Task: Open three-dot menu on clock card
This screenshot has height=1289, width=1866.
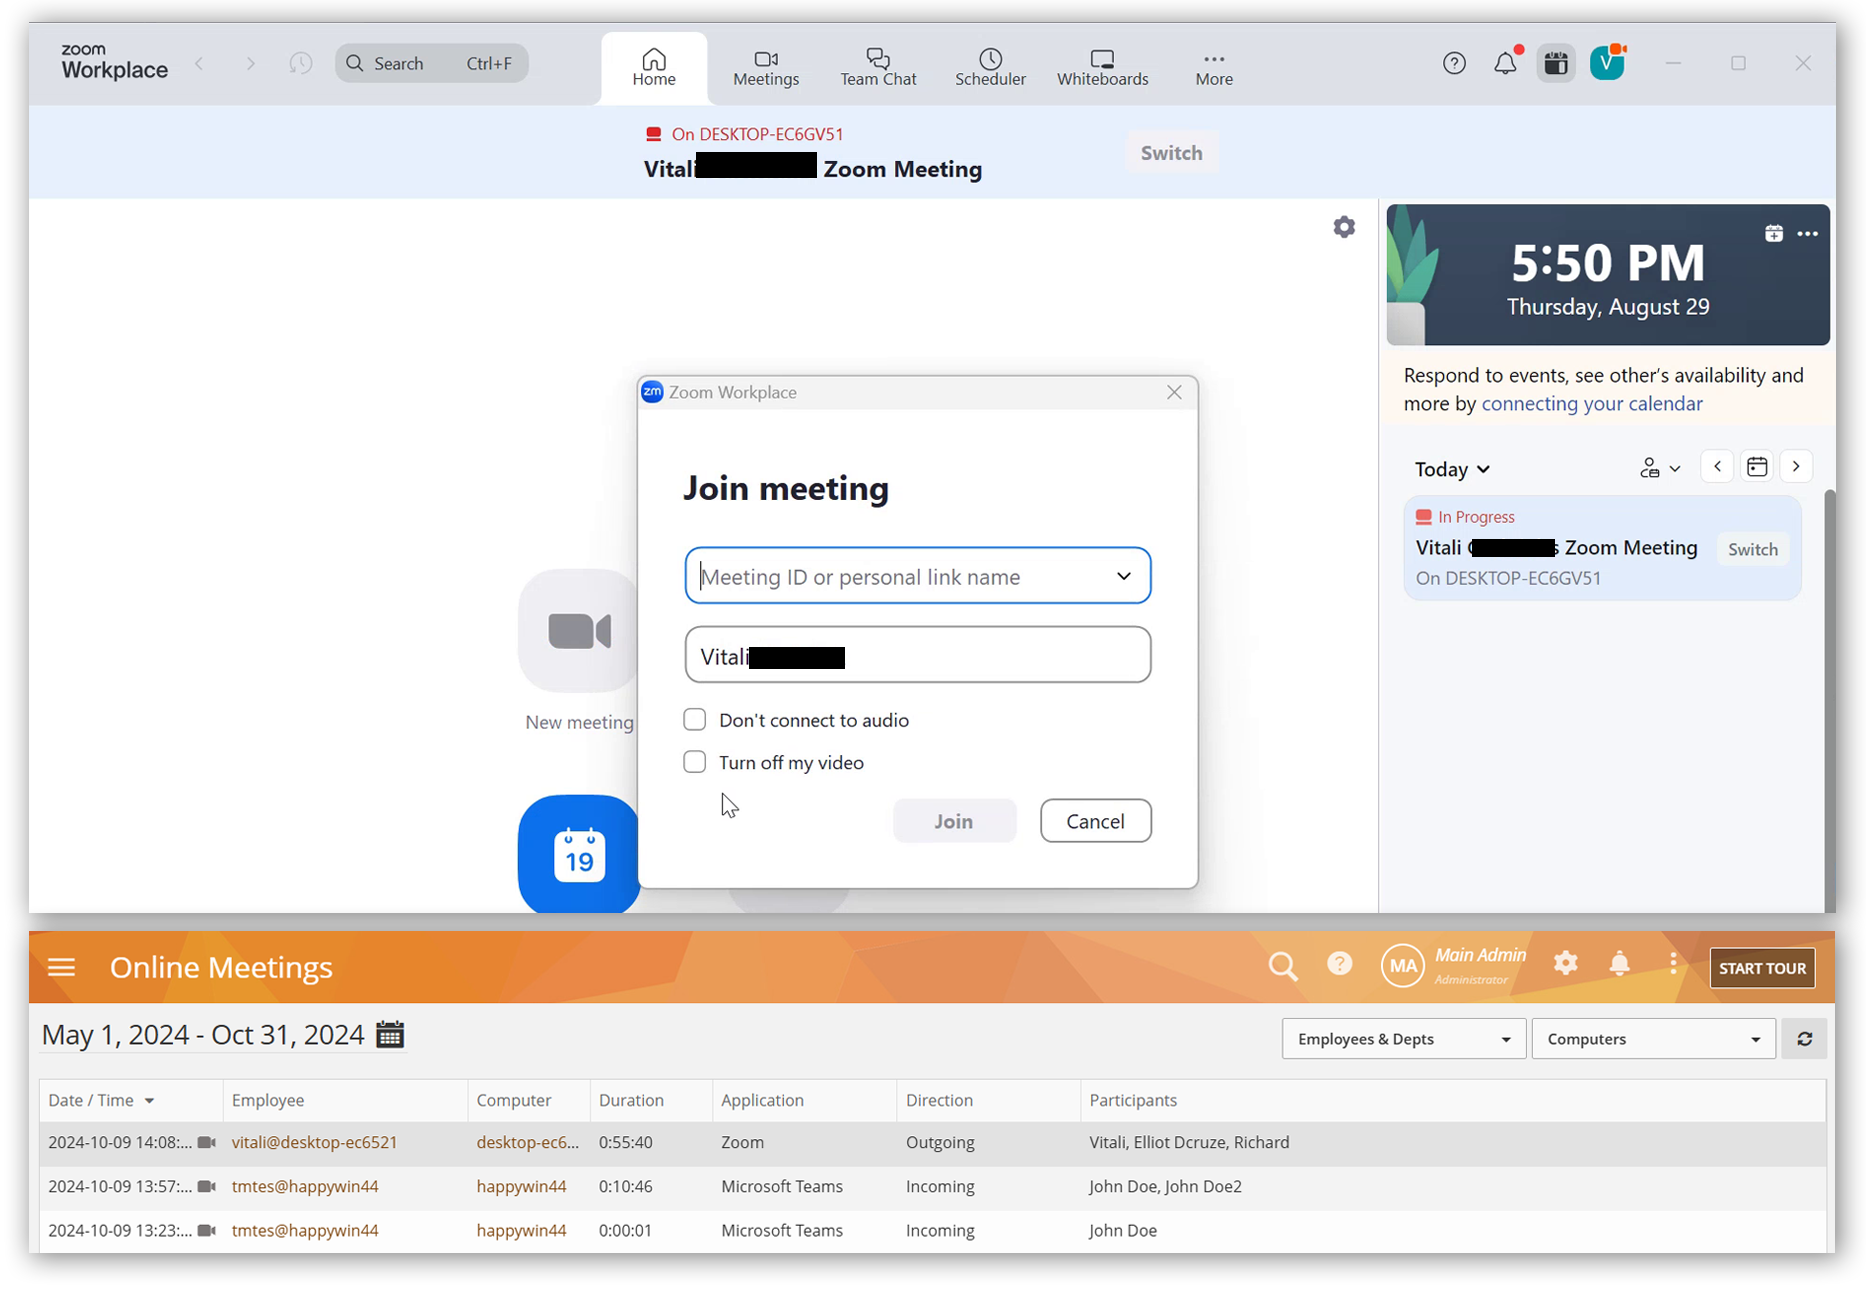Action: (x=1807, y=233)
